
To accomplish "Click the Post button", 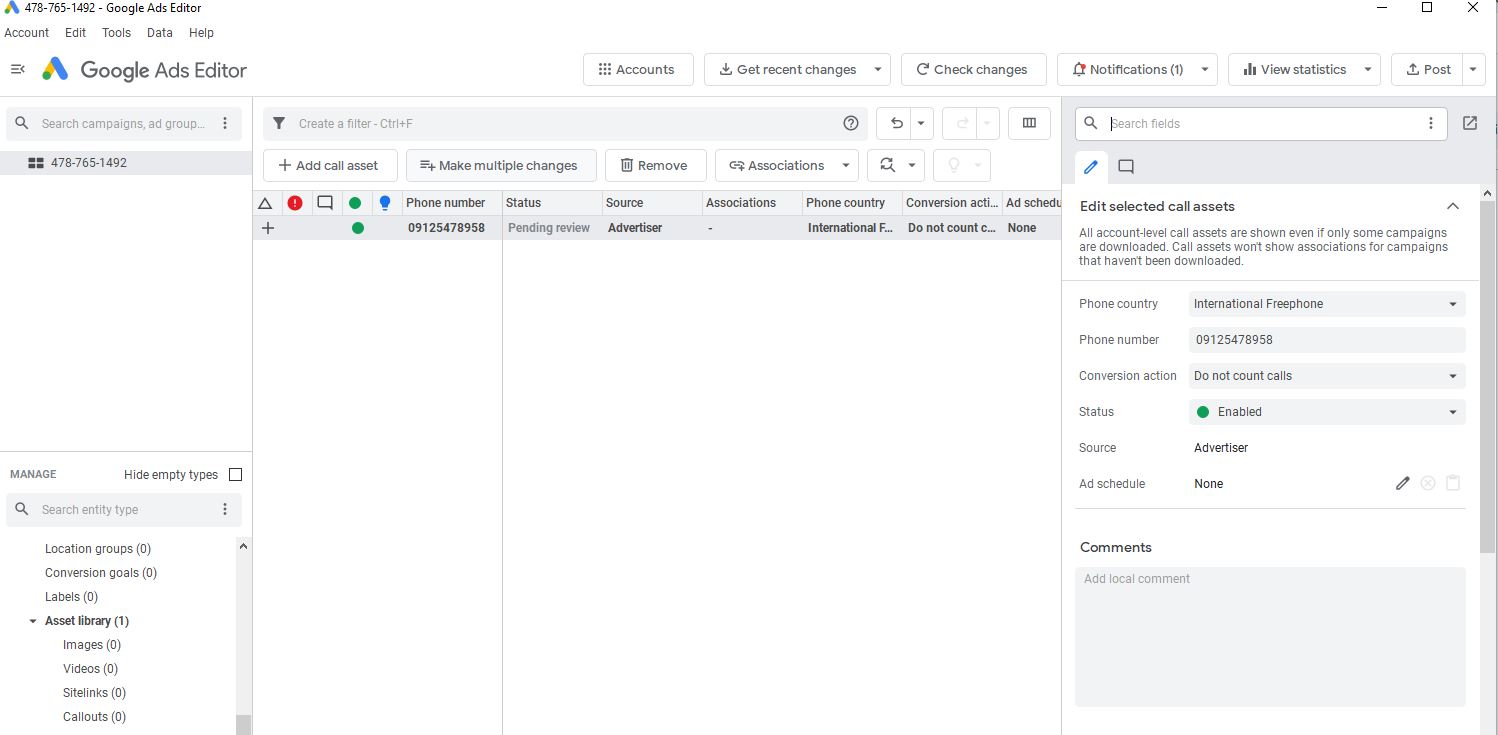I will (x=1428, y=70).
